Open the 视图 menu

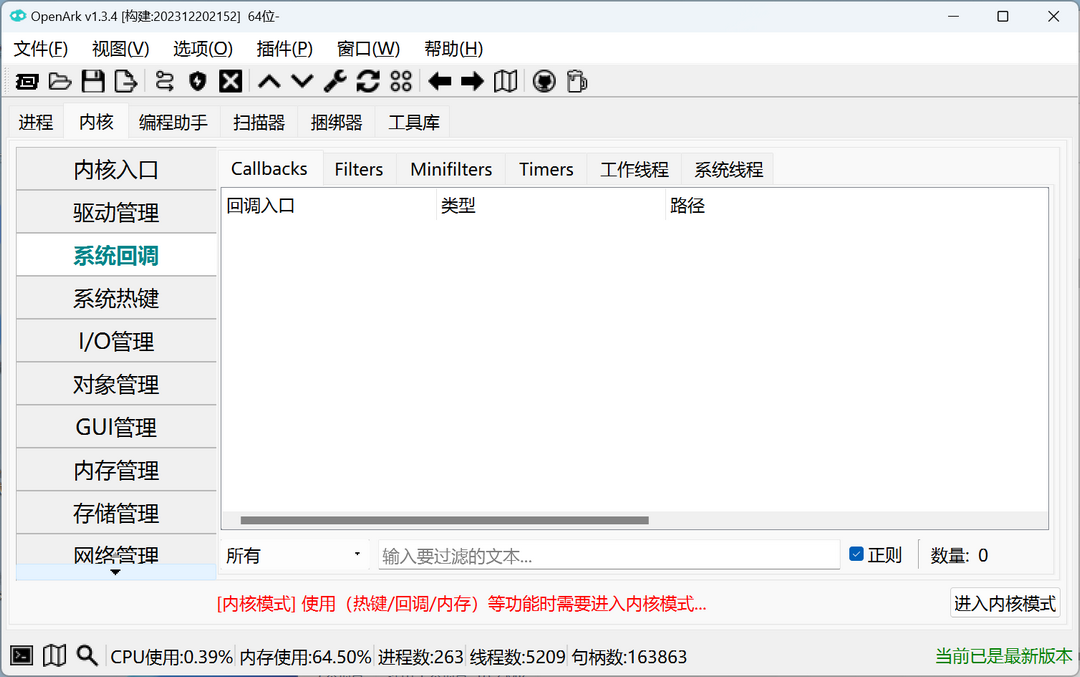point(119,48)
